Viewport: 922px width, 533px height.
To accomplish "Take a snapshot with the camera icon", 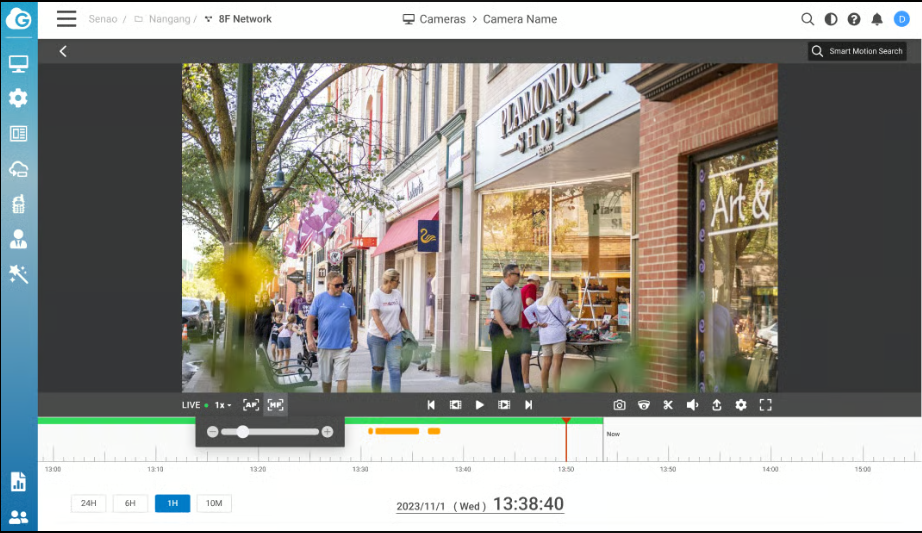I will point(620,405).
